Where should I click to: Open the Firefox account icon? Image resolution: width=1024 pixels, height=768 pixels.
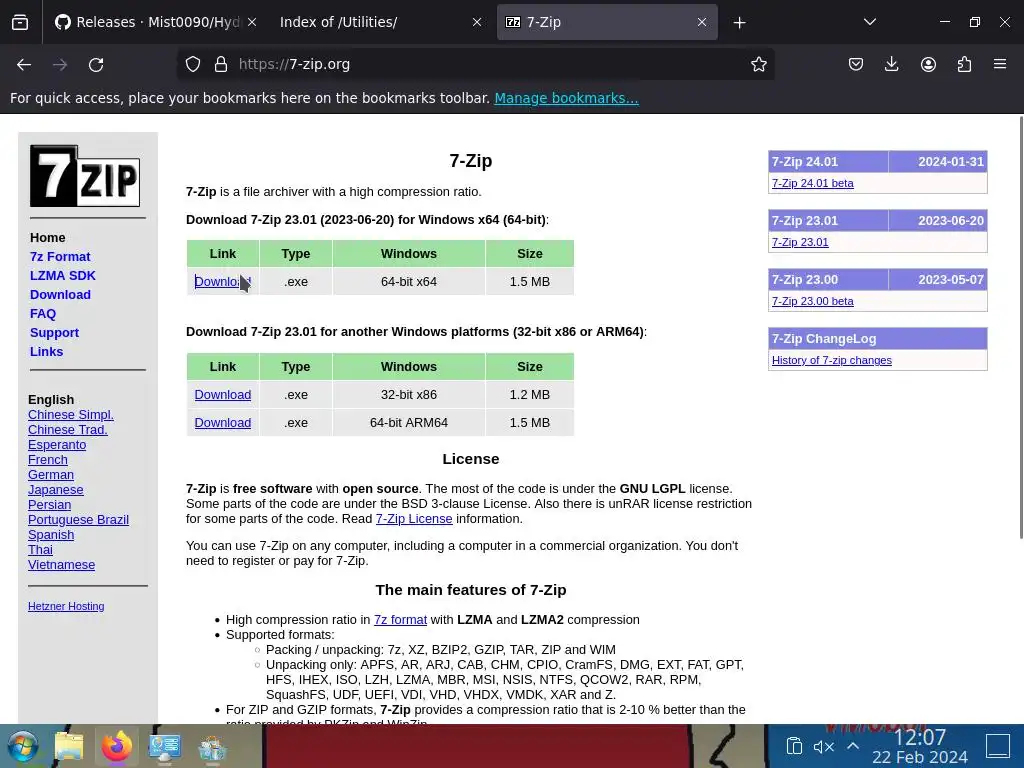click(x=928, y=64)
